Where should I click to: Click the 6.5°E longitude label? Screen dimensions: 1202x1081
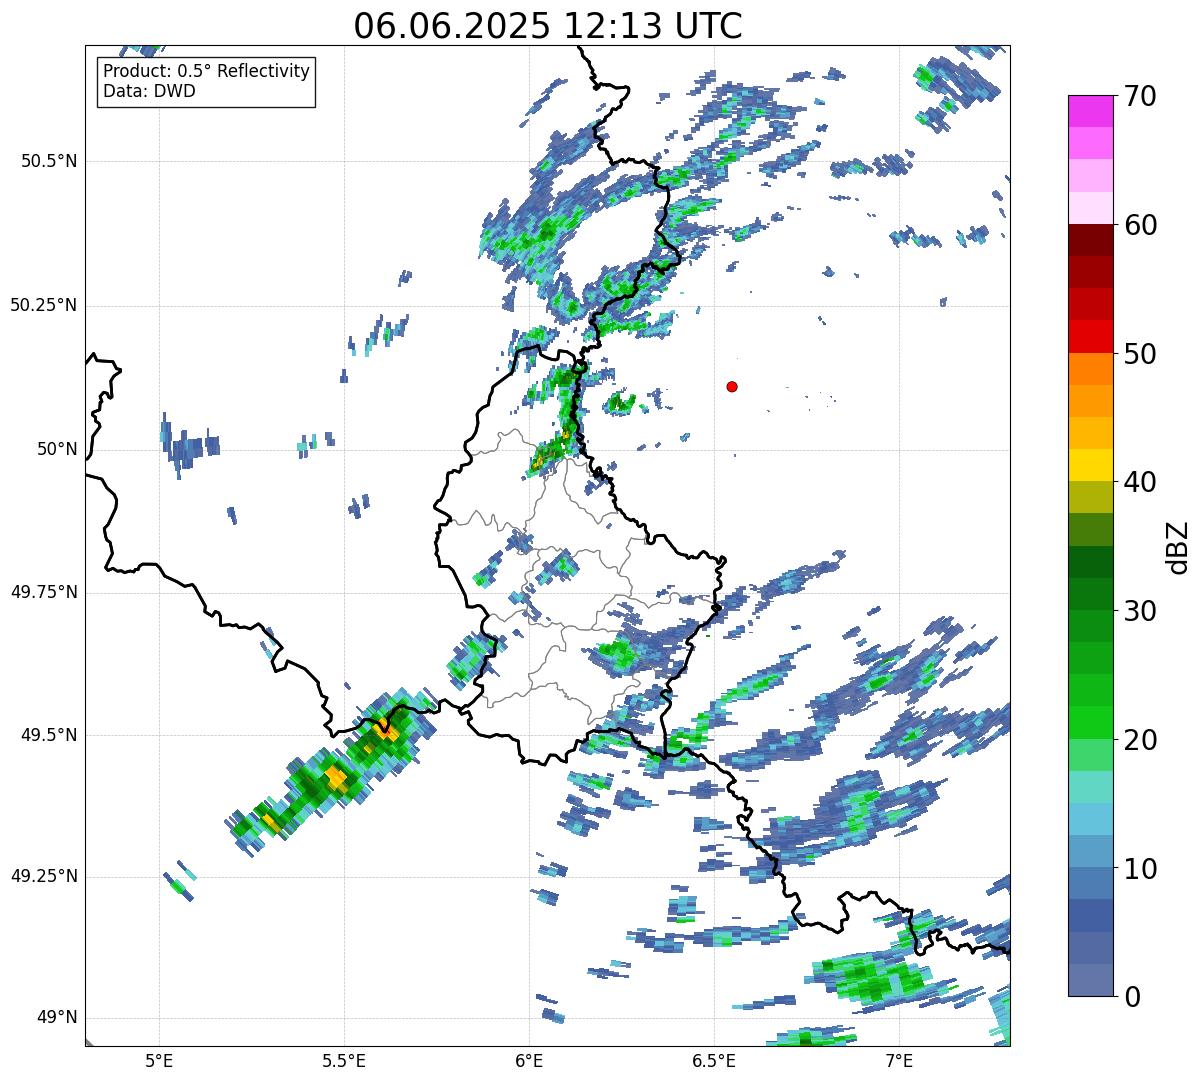(714, 1060)
